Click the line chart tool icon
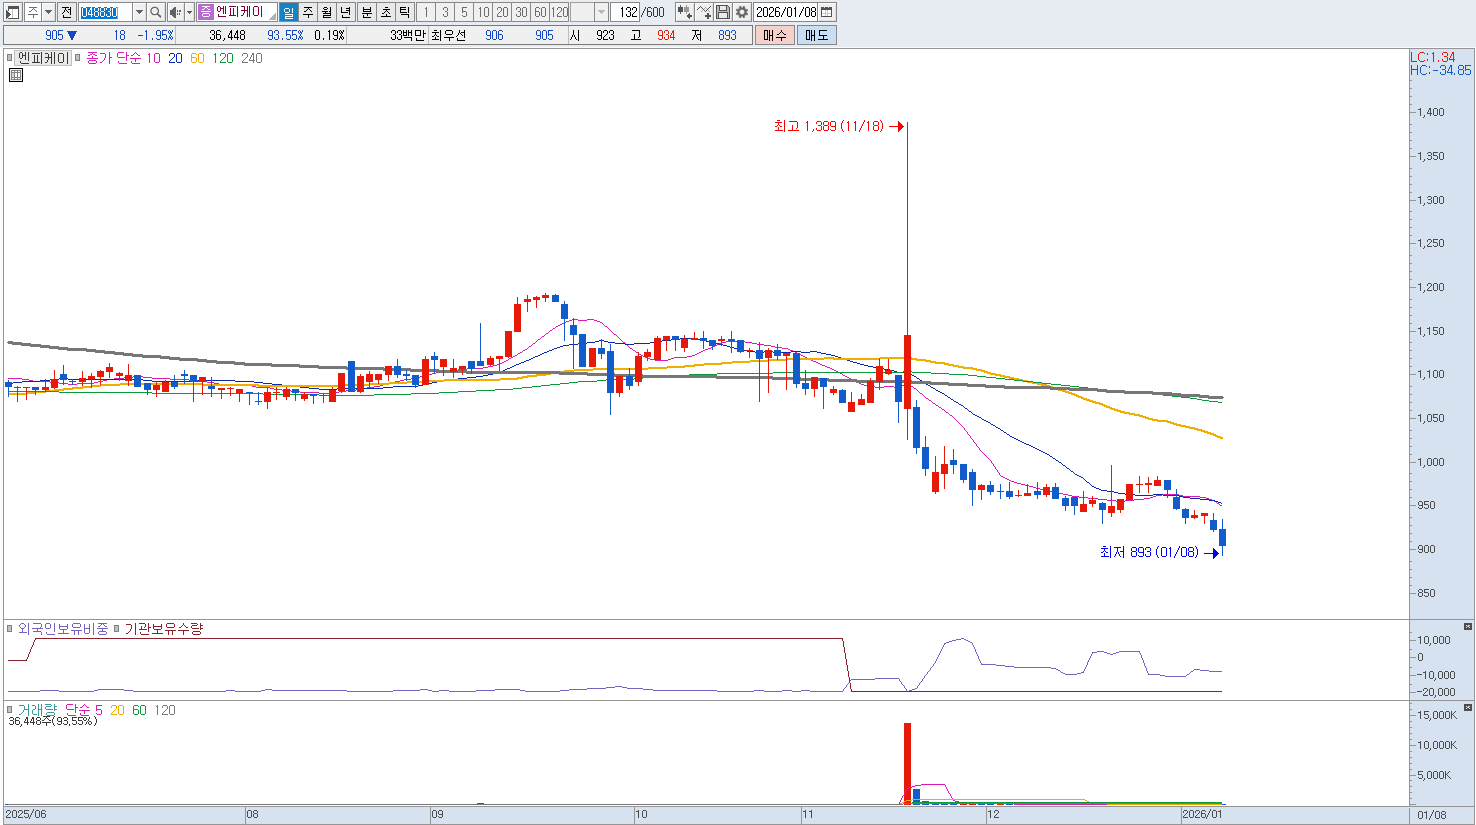 point(704,12)
